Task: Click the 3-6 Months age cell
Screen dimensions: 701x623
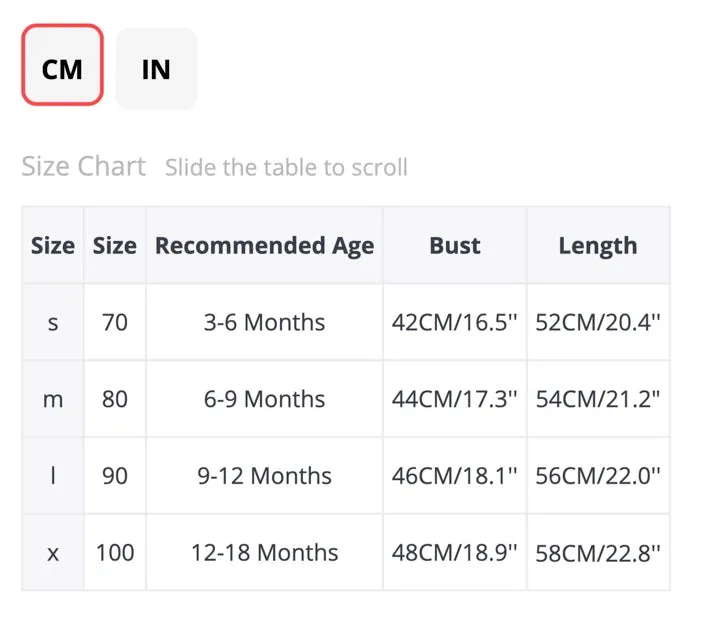Action: [264, 322]
